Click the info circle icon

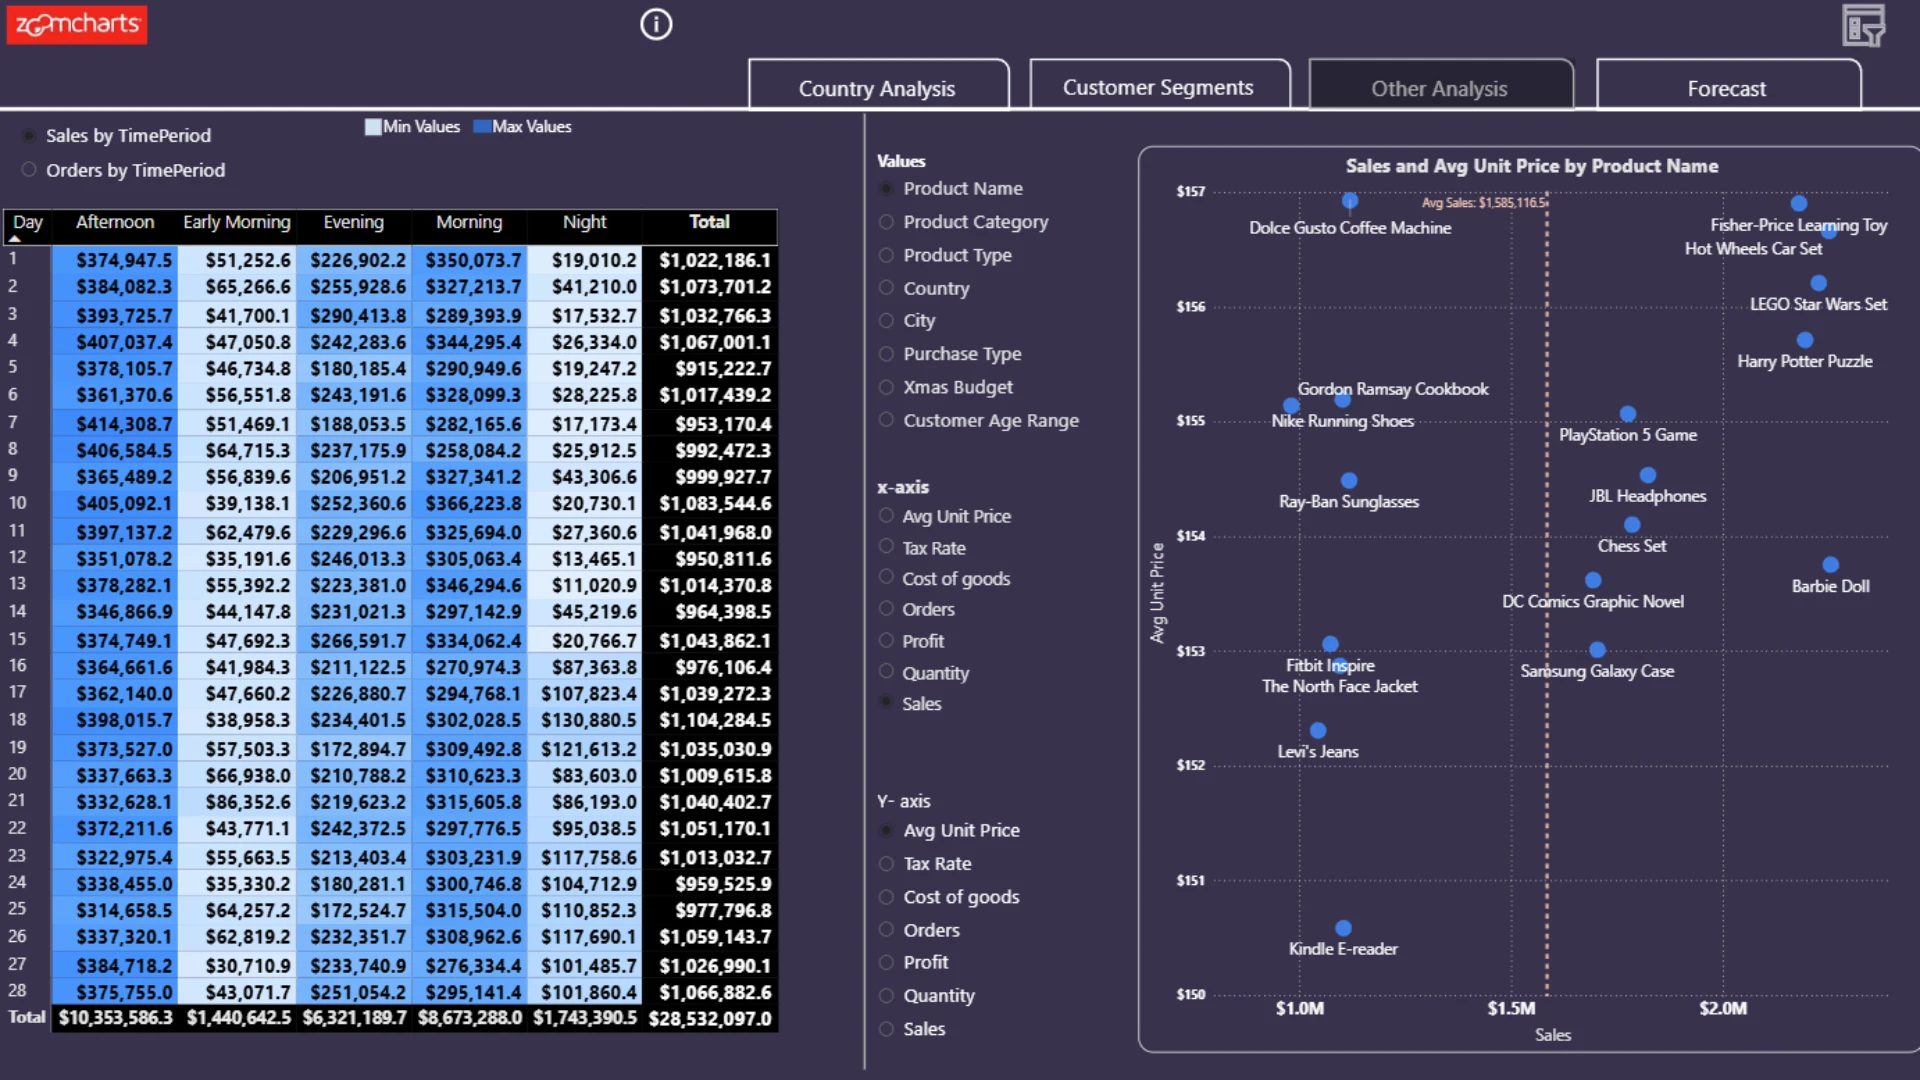[656, 24]
